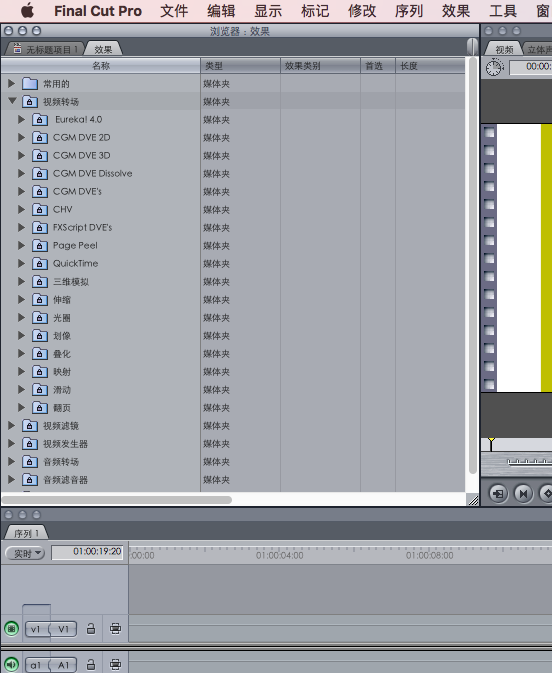Open the 标记 menu
552x673 pixels.
pyautogui.click(x=315, y=11)
